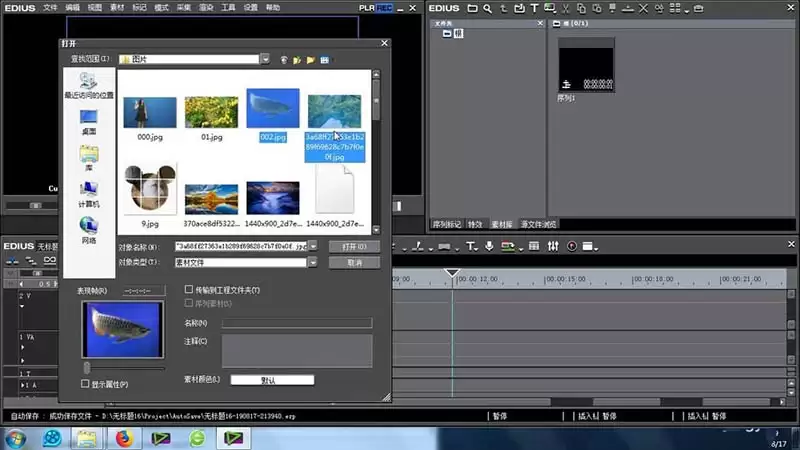Click the cut scissors icon in bin toolbar
The width and height of the screenshot is (800, 450).
click(565, 8)
